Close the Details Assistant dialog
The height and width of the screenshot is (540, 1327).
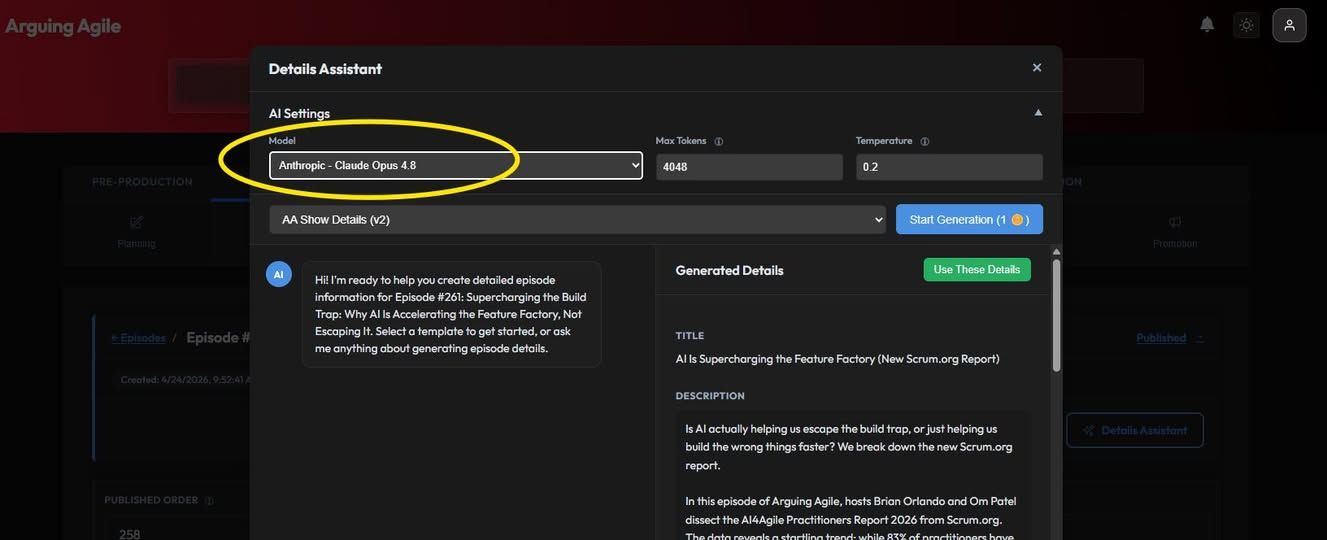tap(1037, 68)
